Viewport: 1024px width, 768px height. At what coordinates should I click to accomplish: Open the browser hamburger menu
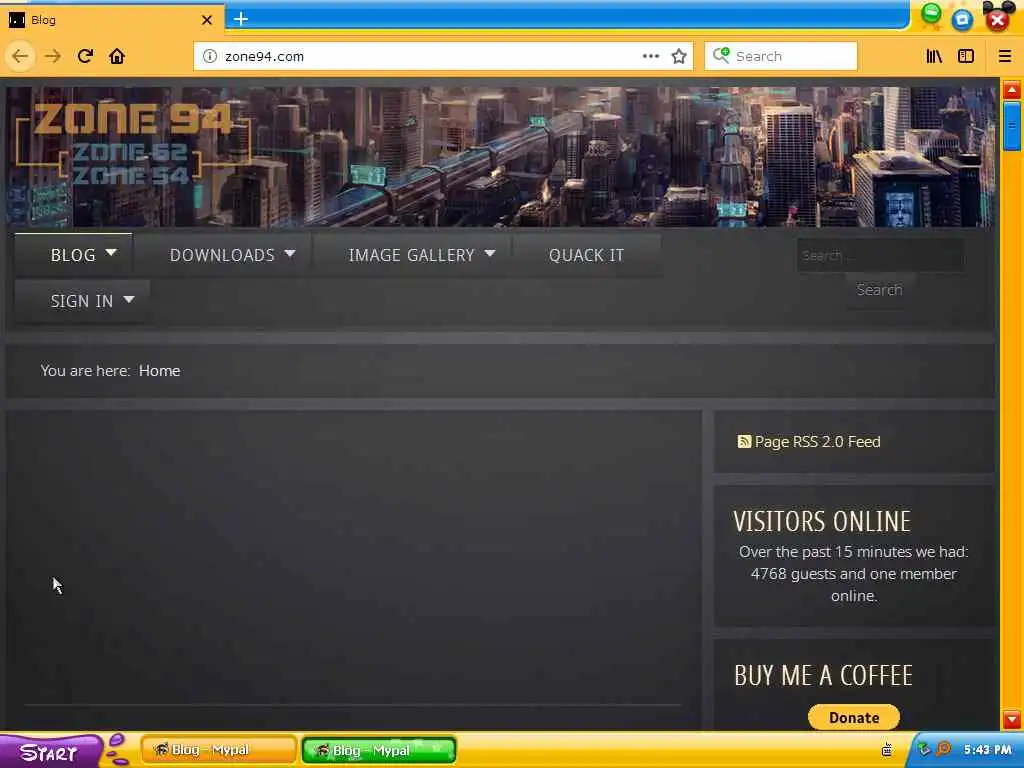coord(1004,56)
